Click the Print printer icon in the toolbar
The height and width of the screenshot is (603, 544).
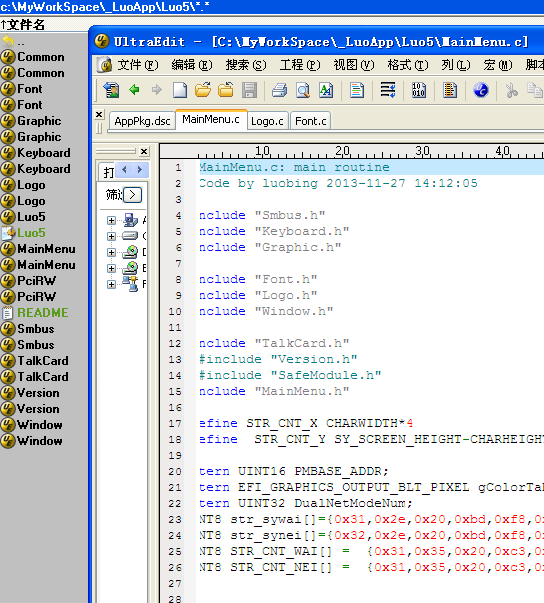[x=279, y=90]
